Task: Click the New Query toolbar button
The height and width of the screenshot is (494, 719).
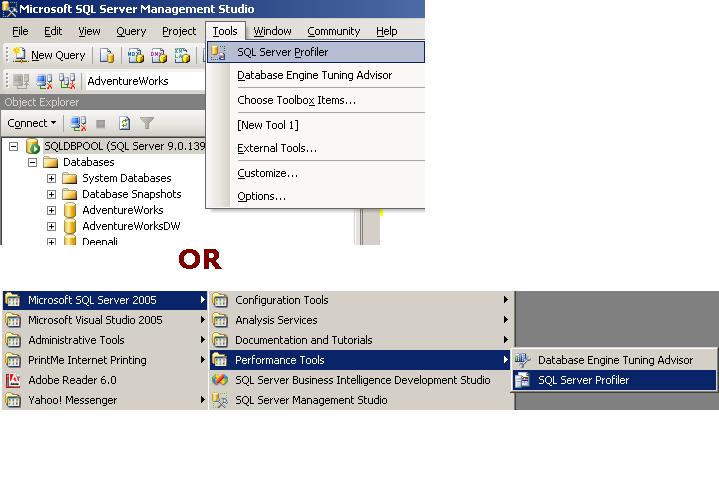Action: tap(48, 55)
